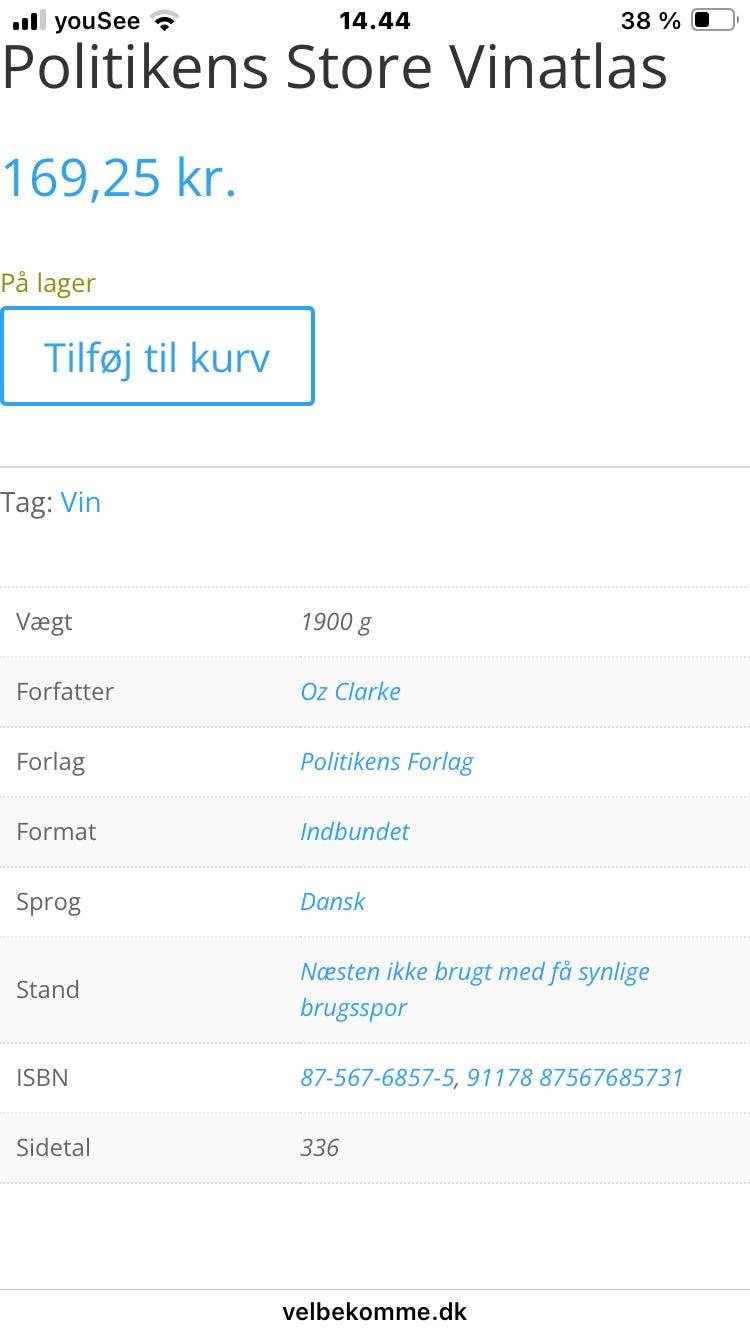Tap the 1900 g weight value
This screenshot has width=750, height=1334.
click(x=335, y=622)
